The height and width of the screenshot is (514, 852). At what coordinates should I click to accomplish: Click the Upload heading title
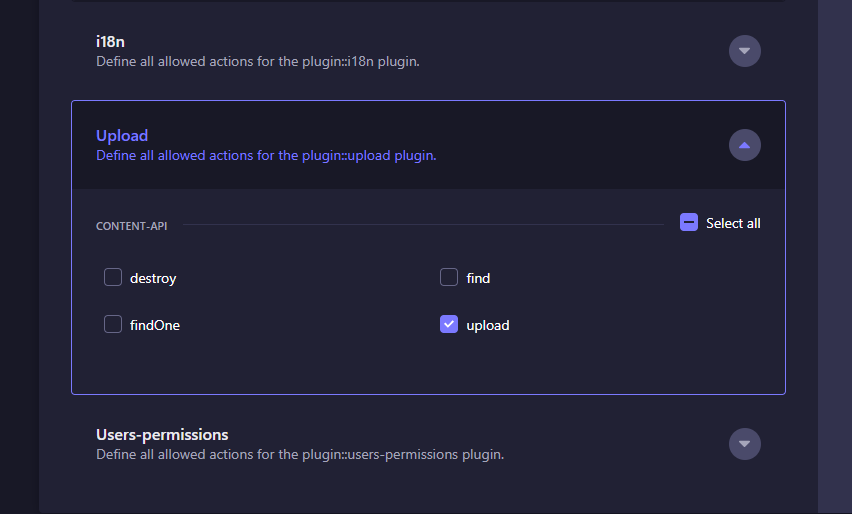[122, 136]
